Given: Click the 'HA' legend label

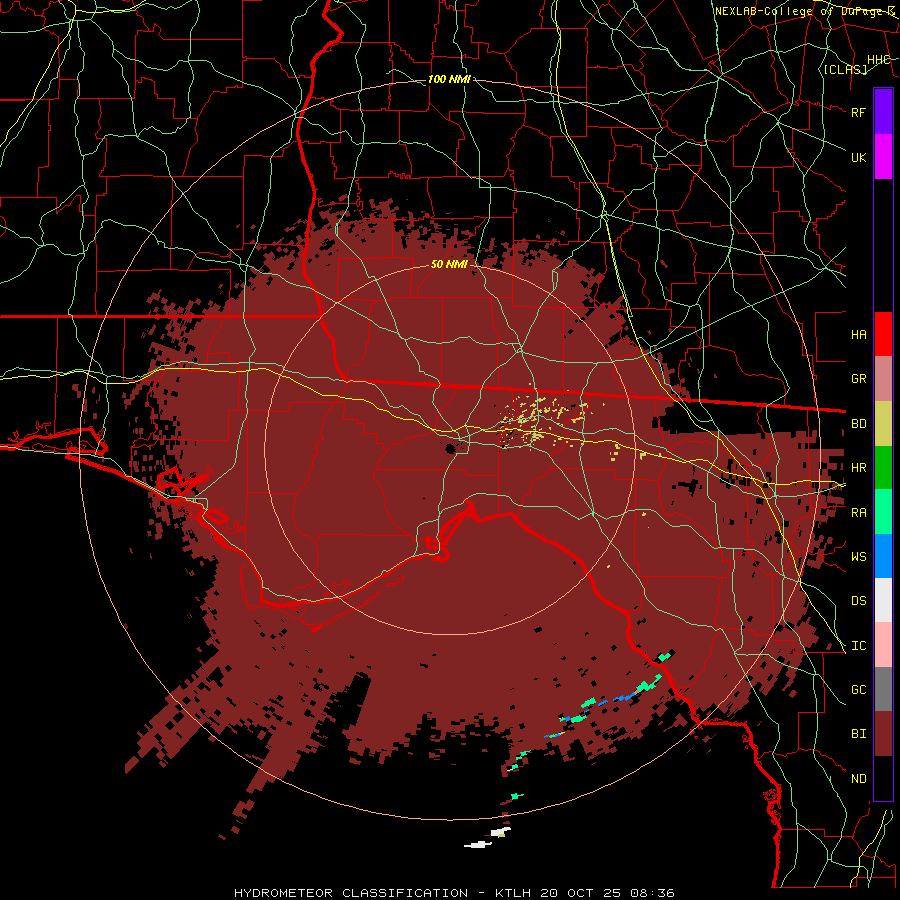Looking at the screenshot, I should click(858, 335).
